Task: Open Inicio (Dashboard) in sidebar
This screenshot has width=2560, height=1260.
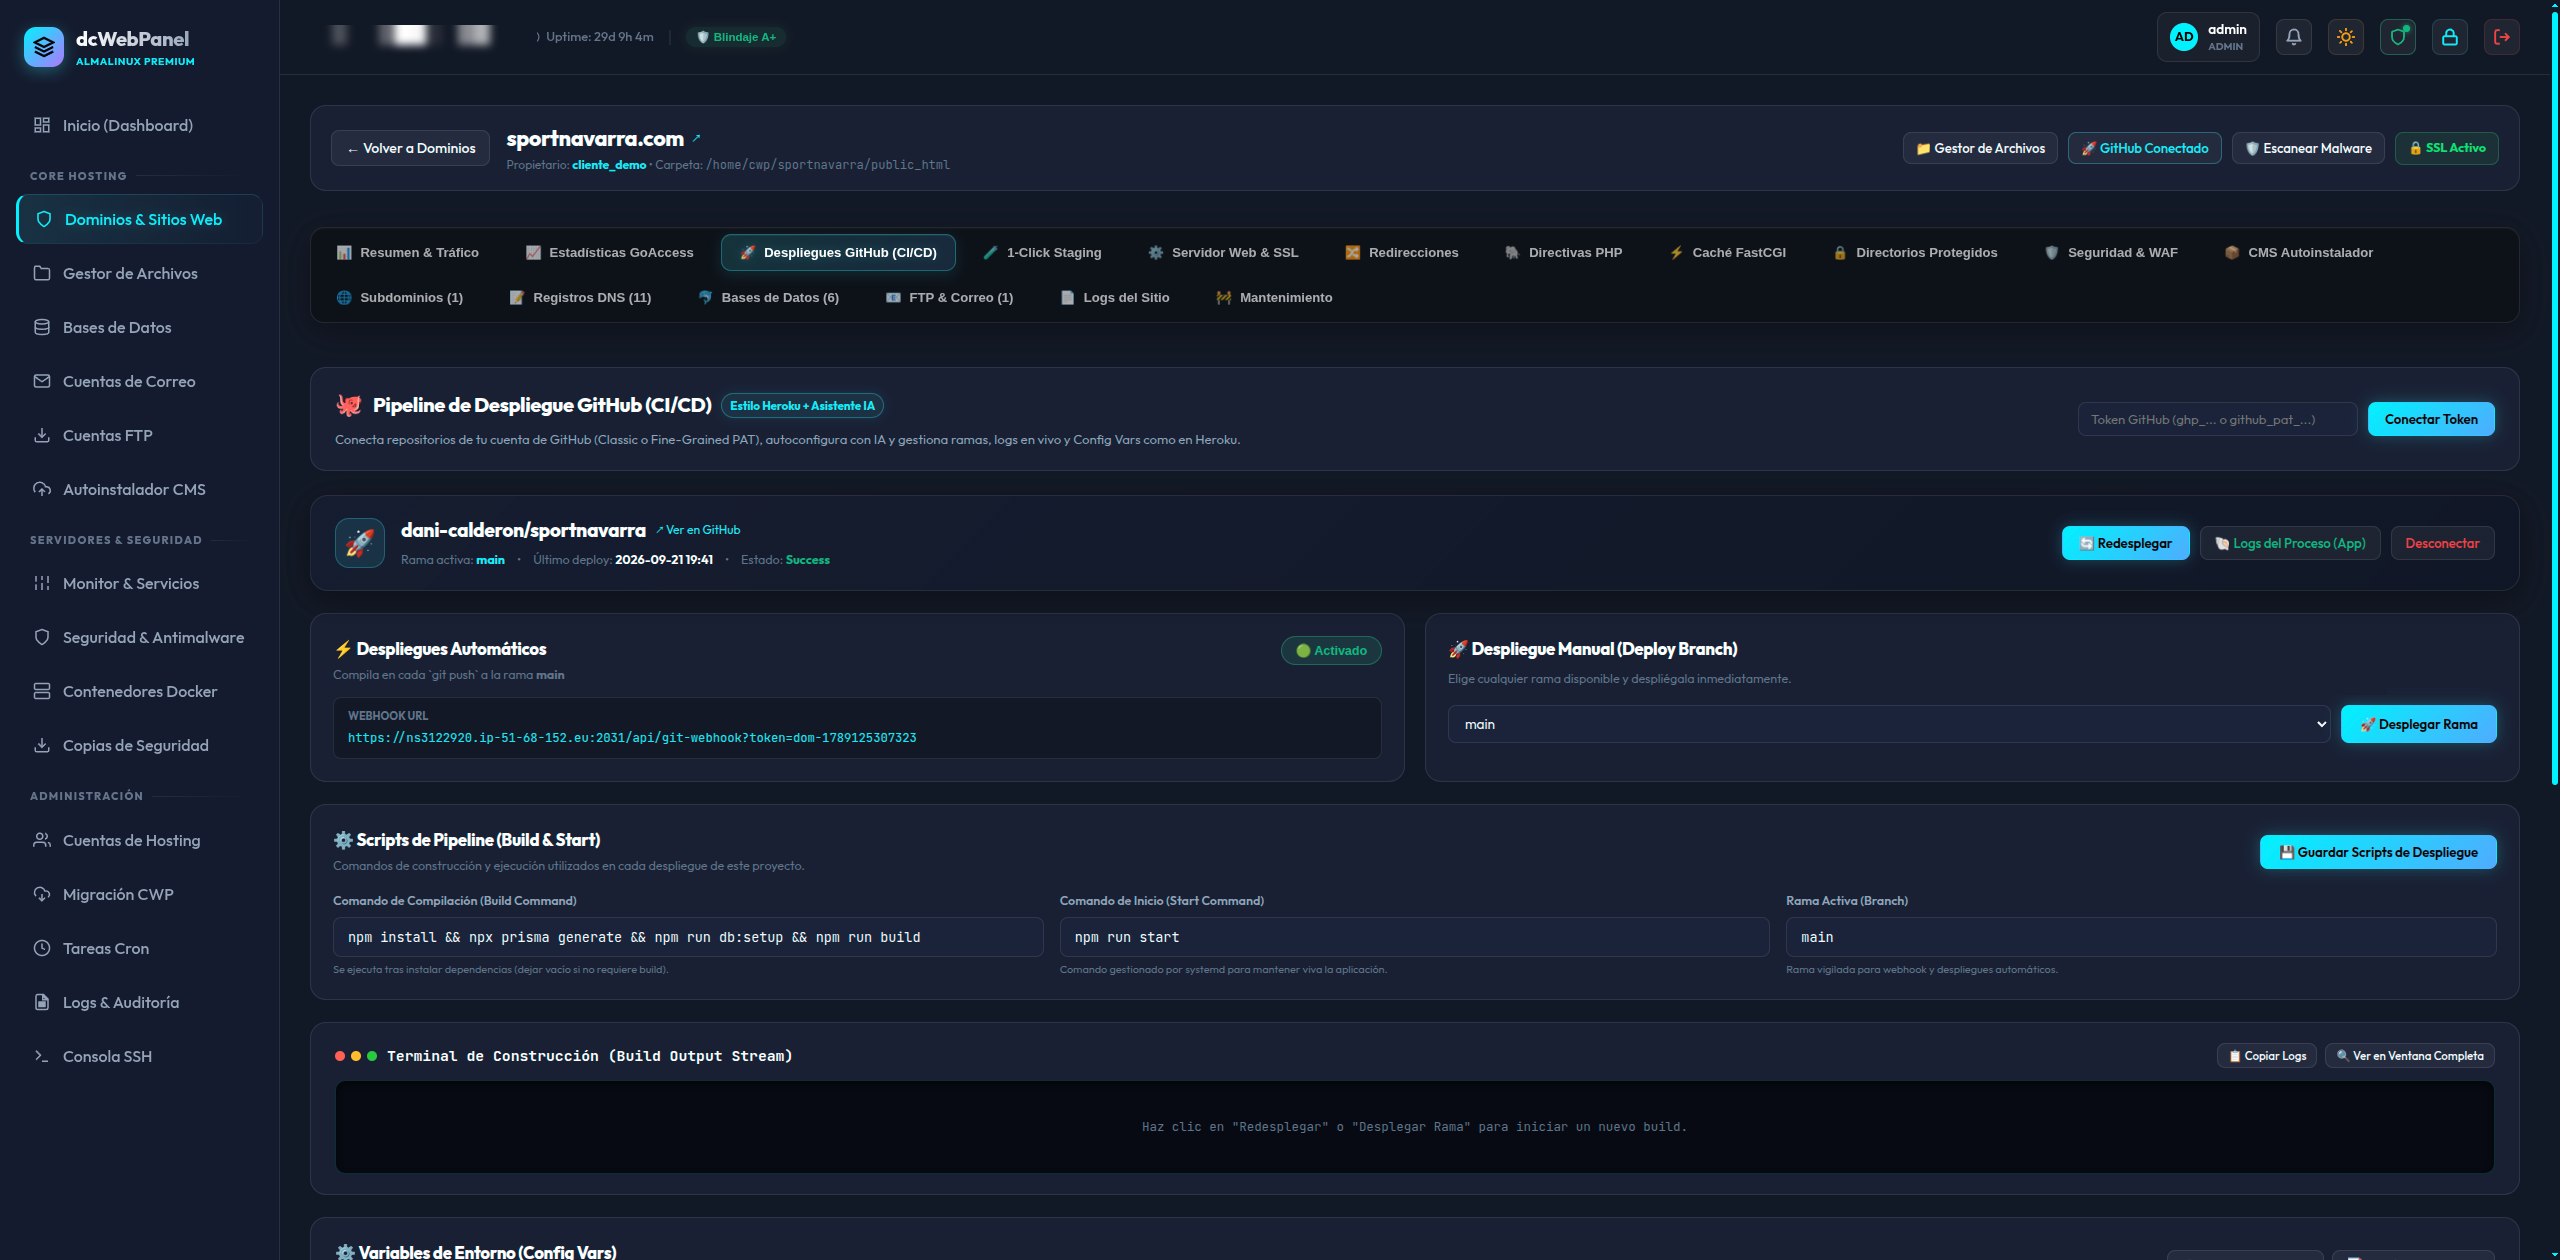Action: pyautogui.click(x=139, y=125)
